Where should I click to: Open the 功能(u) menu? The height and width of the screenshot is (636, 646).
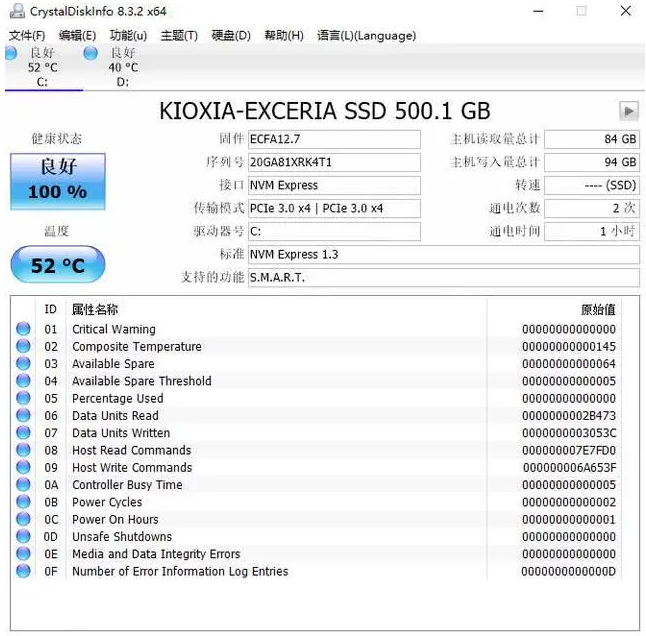(x=128, y=35)
